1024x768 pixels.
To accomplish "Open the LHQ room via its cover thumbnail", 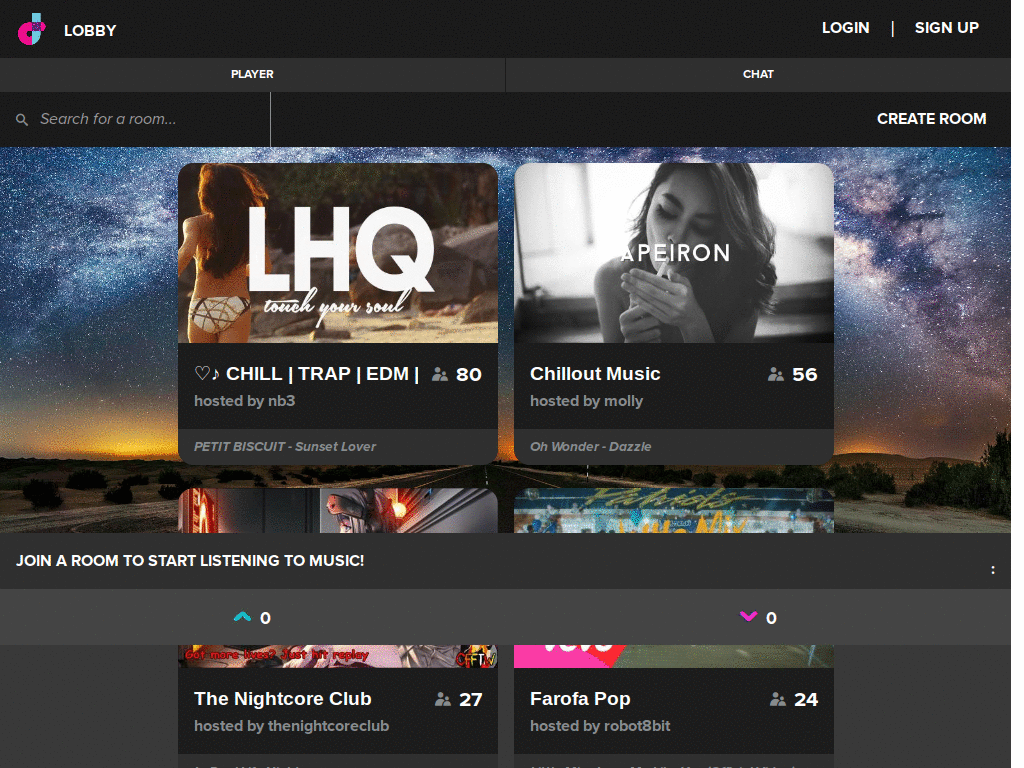I will click(338, 252).
